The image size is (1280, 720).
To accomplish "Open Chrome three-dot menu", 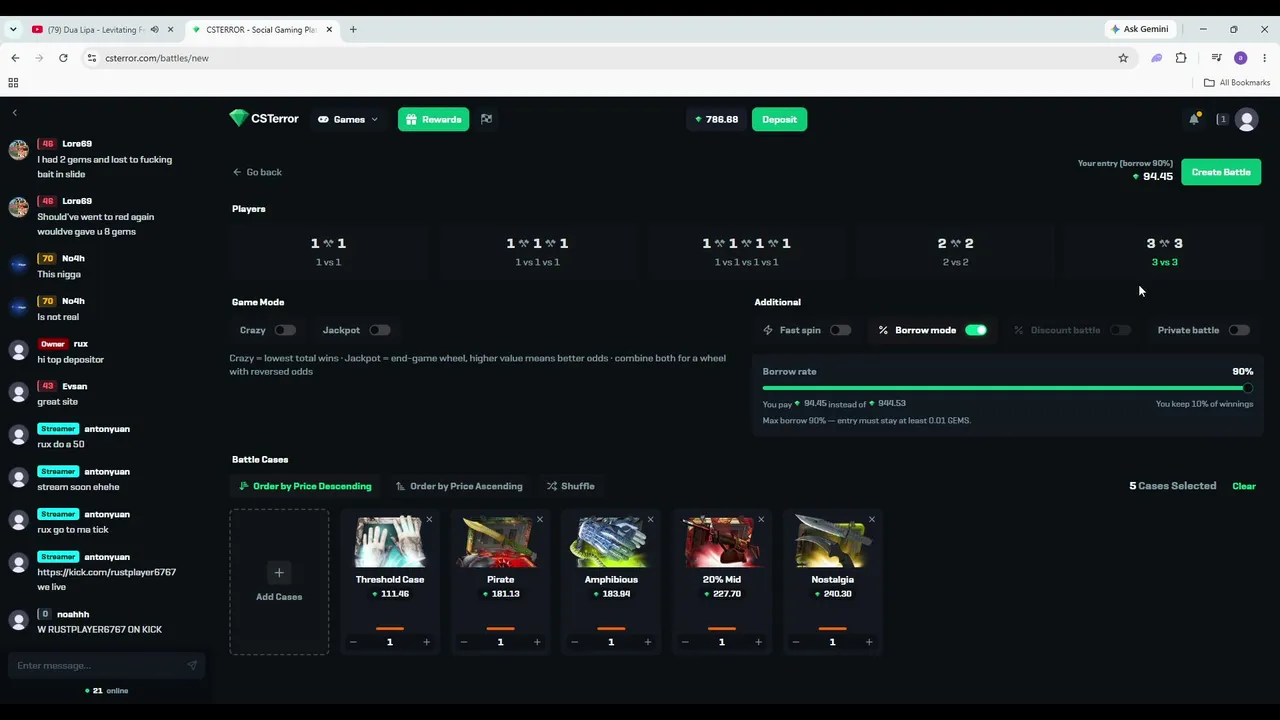I will pos(1264,58).
